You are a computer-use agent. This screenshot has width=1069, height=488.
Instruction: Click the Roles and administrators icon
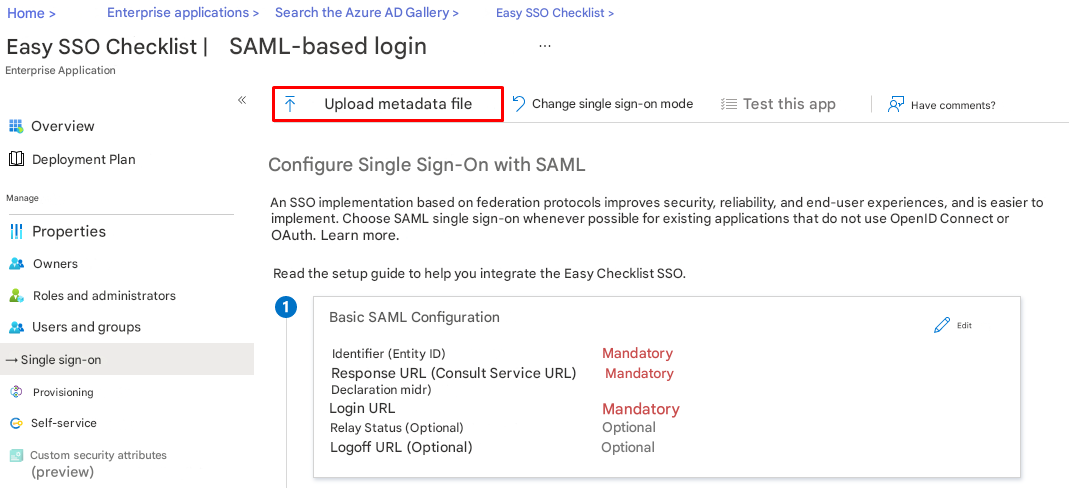tap(16, 296)
